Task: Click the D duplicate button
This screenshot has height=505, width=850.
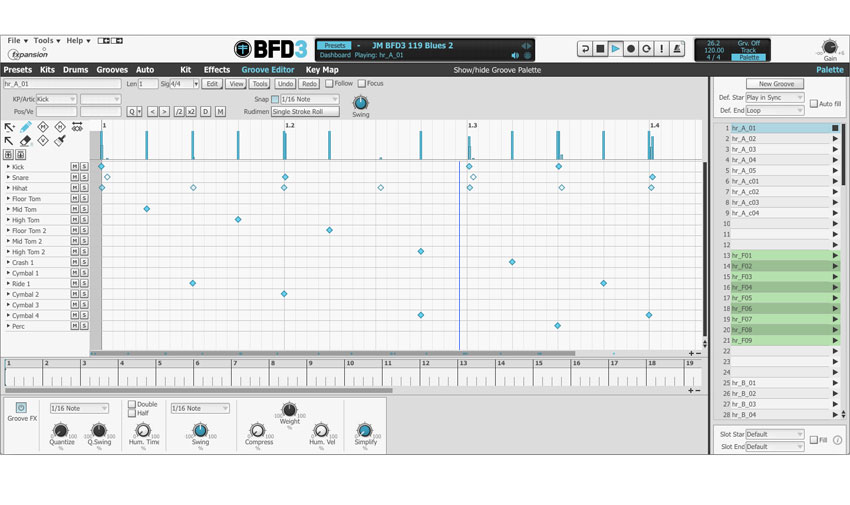Action: pyautogui.click(x=205, y=112)
